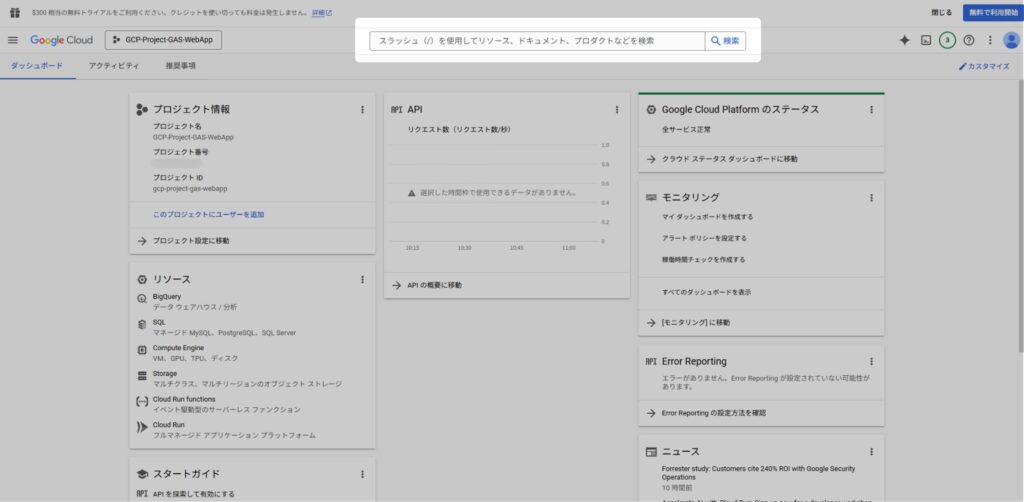The image size is (1024, 502).
Task: Open Cloud Run フルマネージド resource entry
Action: click(x=234, y=430)
